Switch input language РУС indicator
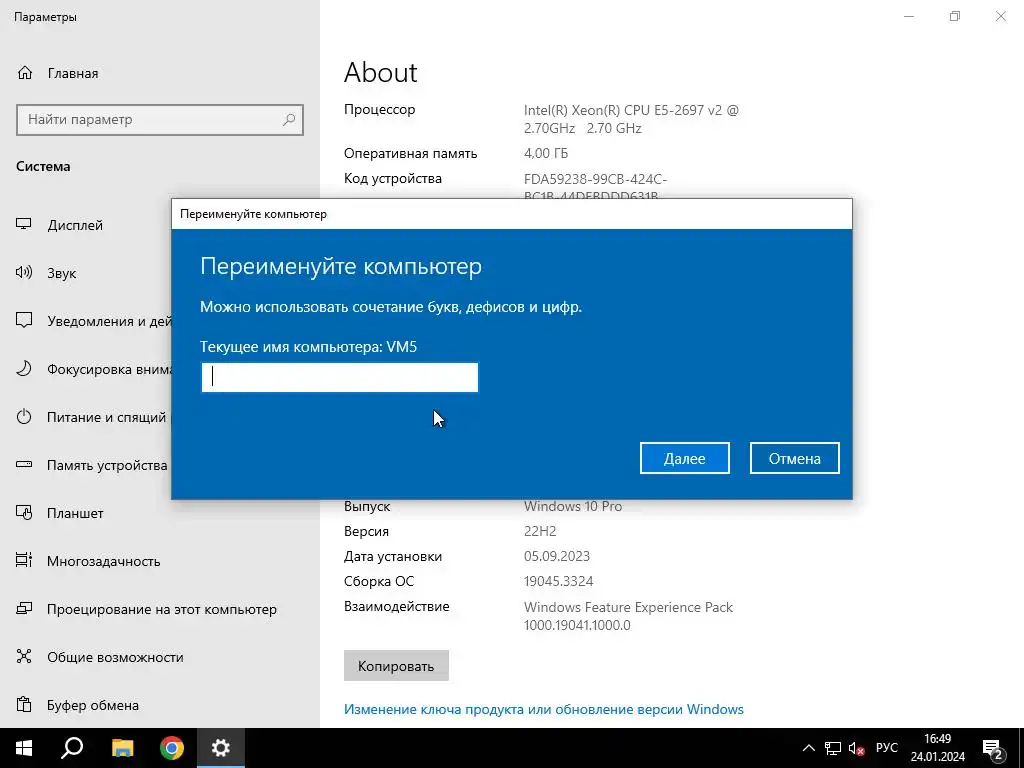1024x768 pixels. 886,748
